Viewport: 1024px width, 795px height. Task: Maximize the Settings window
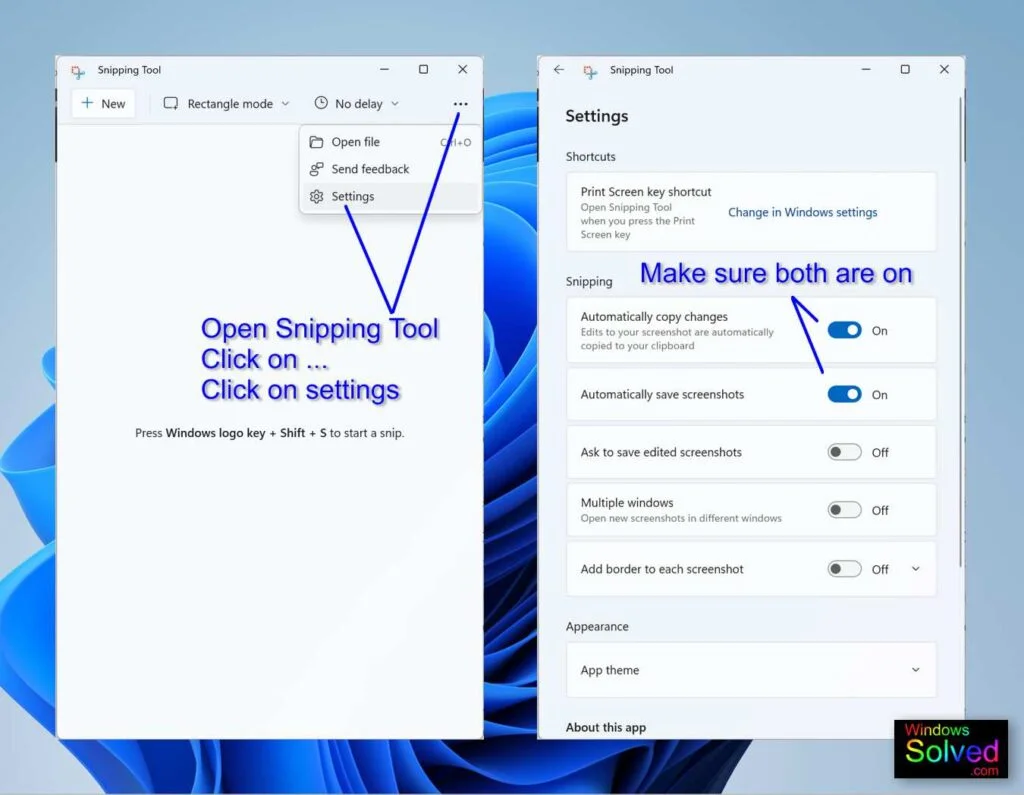coord(904,69)
